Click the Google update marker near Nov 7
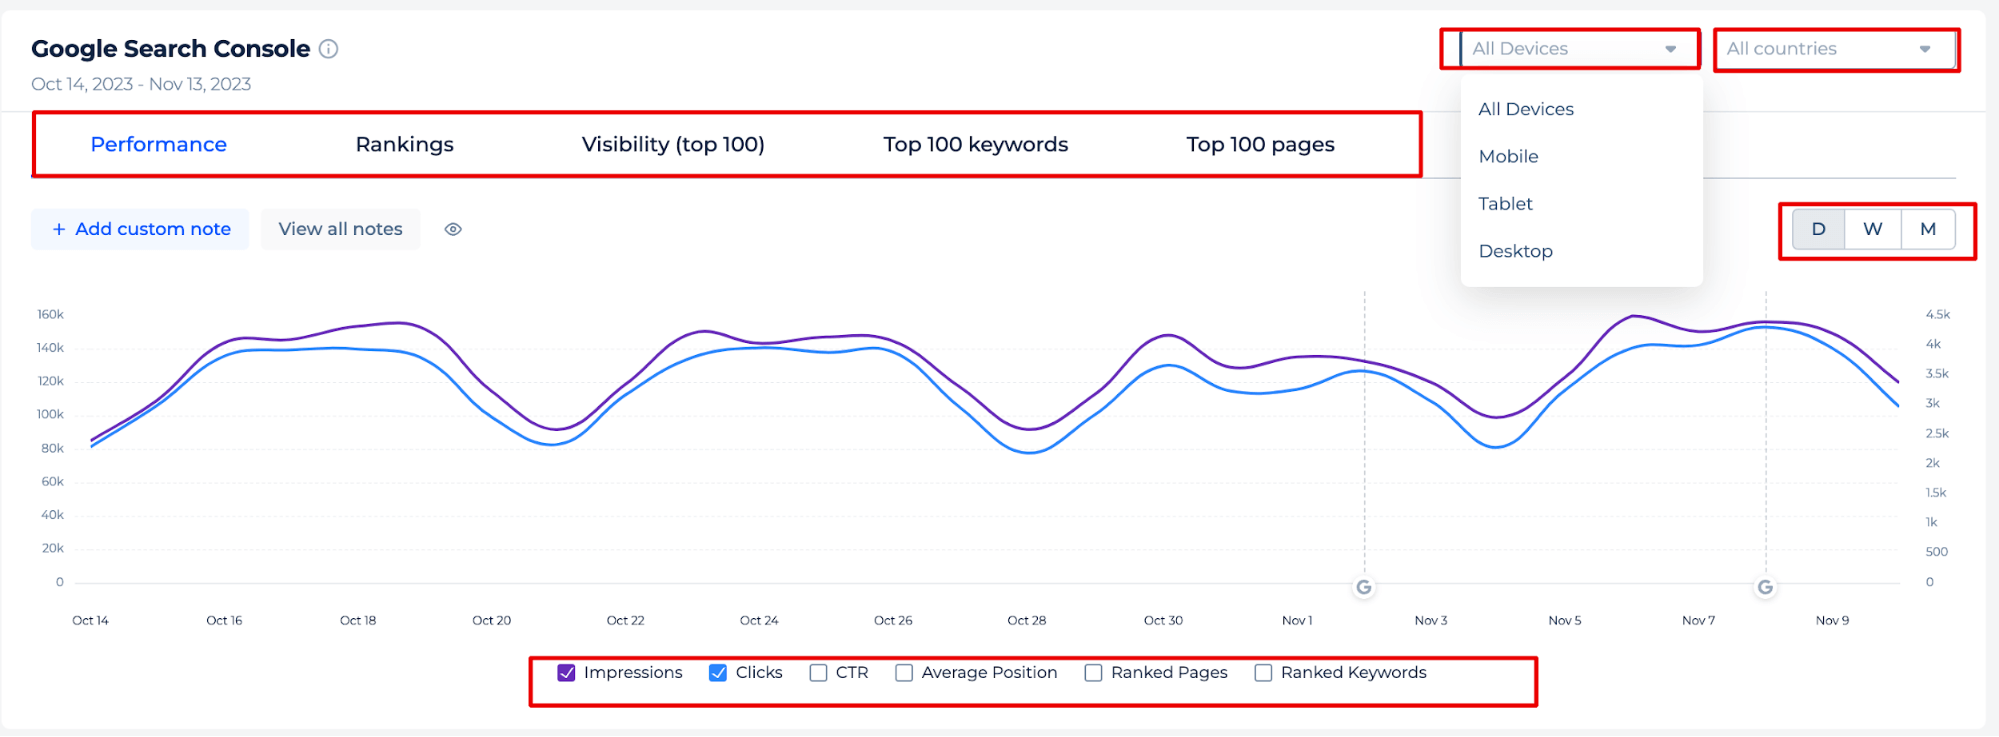The width and height of the screenshot is (1999, 737). pos(1766,587)
